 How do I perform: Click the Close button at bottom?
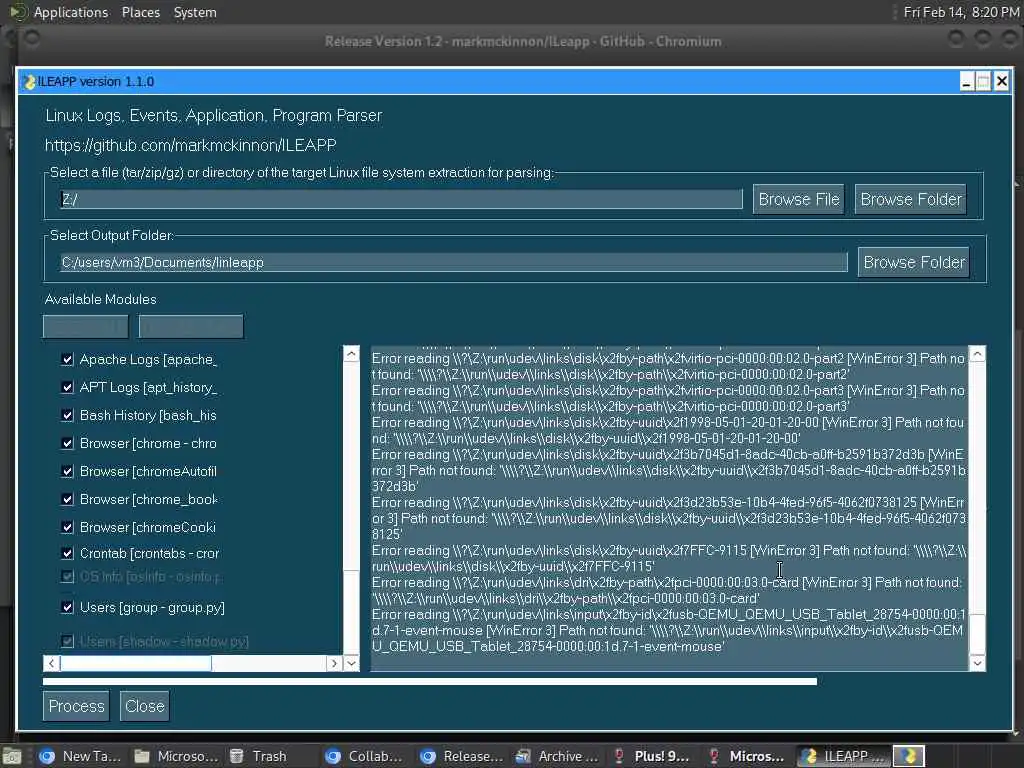pyautogui.click(x=144, y=706)
